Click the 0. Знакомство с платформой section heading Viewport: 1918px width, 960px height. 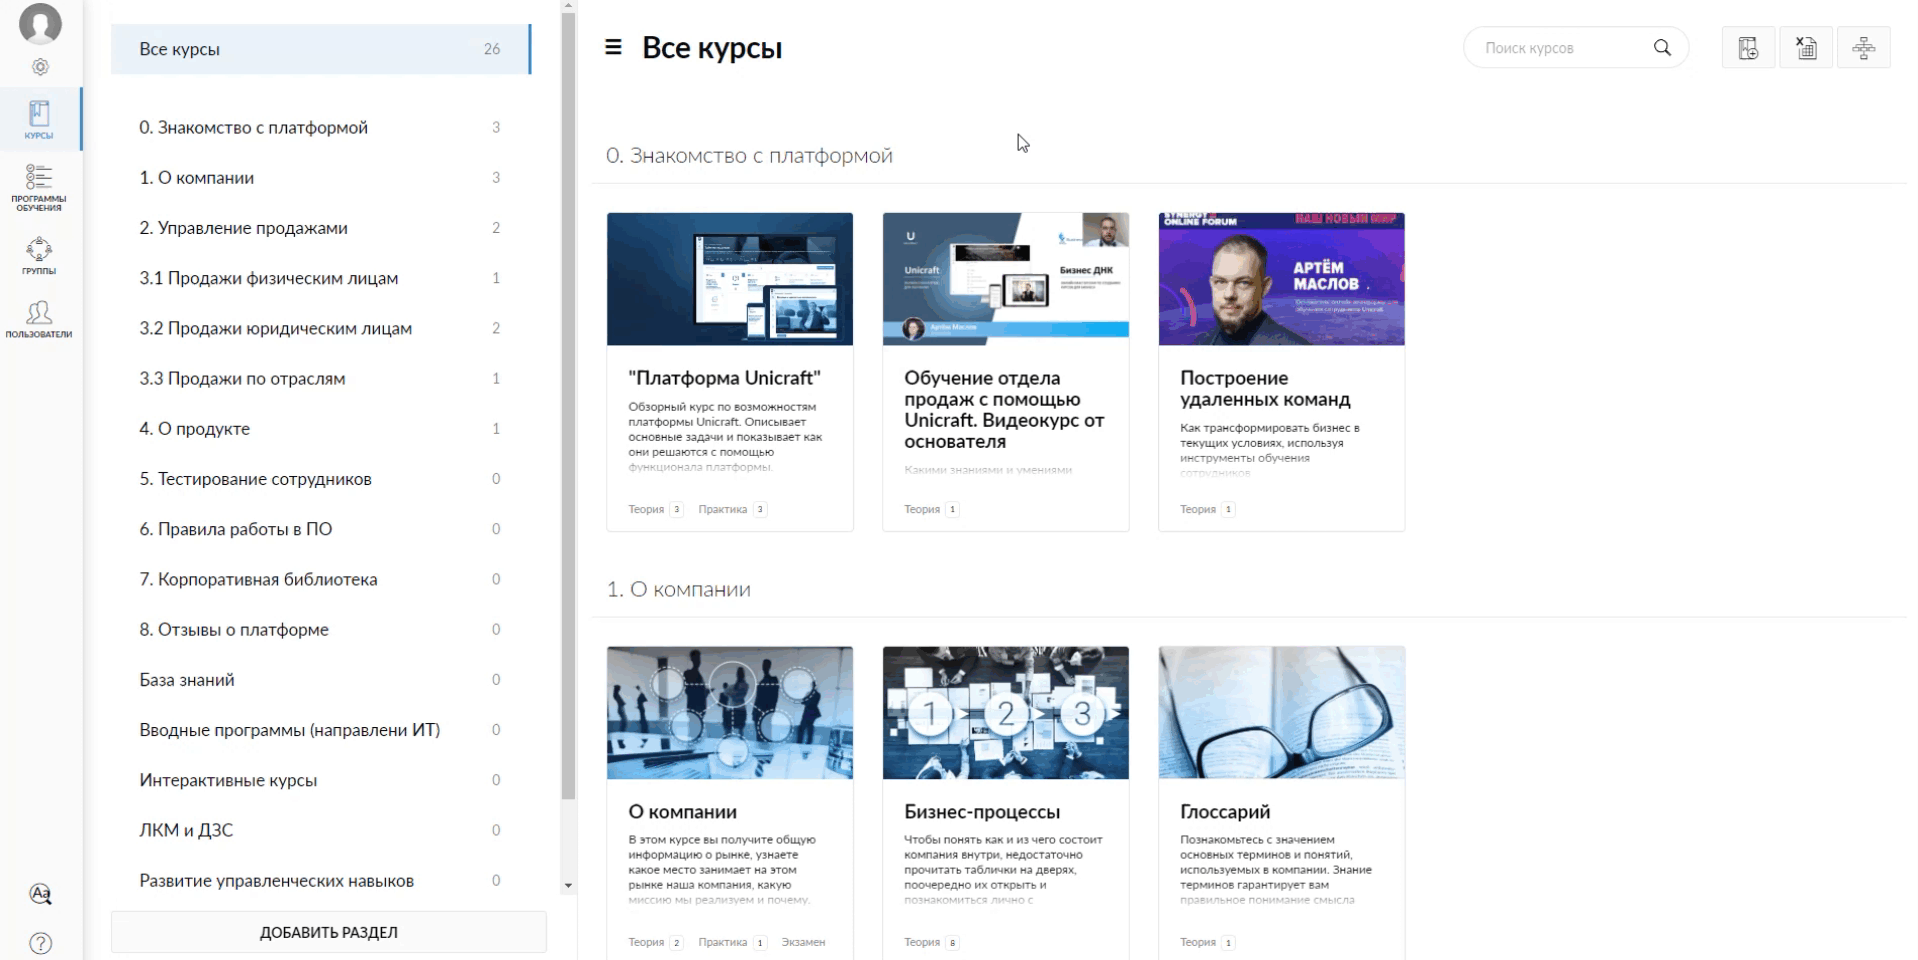[x=749, y=156]
